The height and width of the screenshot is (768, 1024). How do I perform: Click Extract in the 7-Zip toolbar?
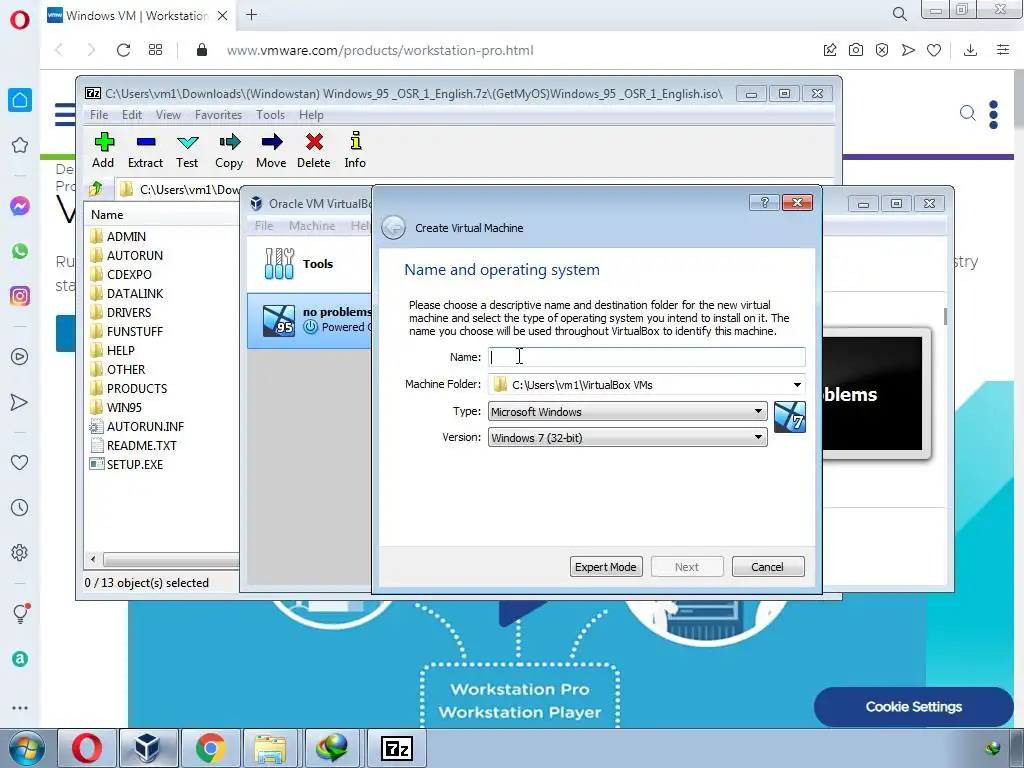(x=145, y=150)
